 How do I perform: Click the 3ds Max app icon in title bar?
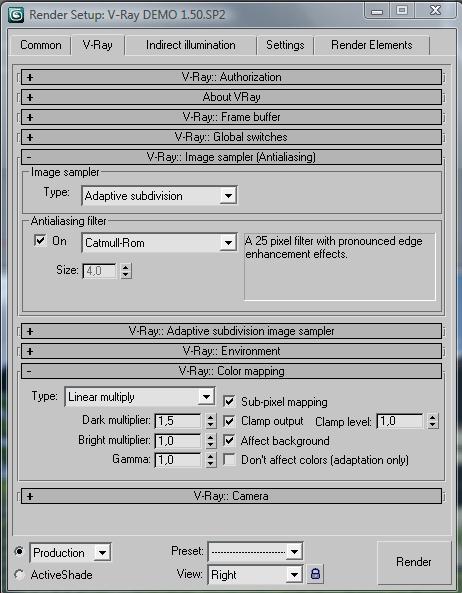pos(16,15)
